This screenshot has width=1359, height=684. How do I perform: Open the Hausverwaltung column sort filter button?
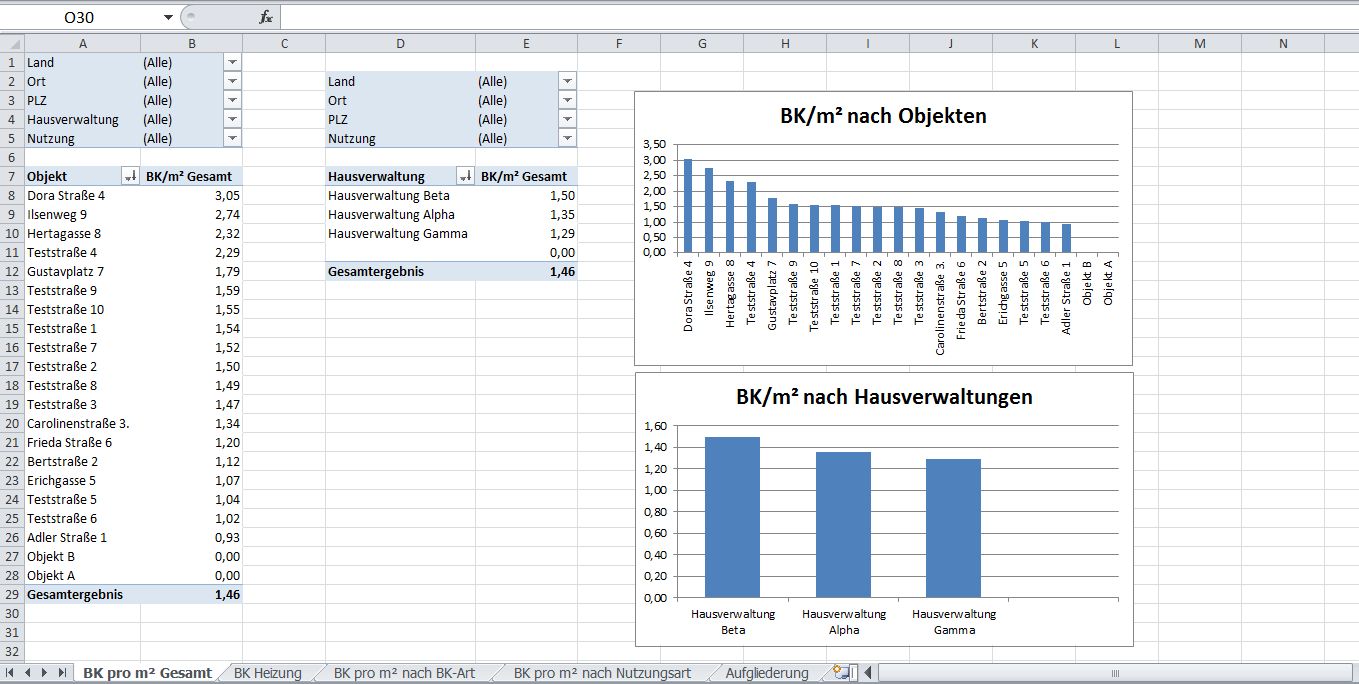(x=465, y=176)
